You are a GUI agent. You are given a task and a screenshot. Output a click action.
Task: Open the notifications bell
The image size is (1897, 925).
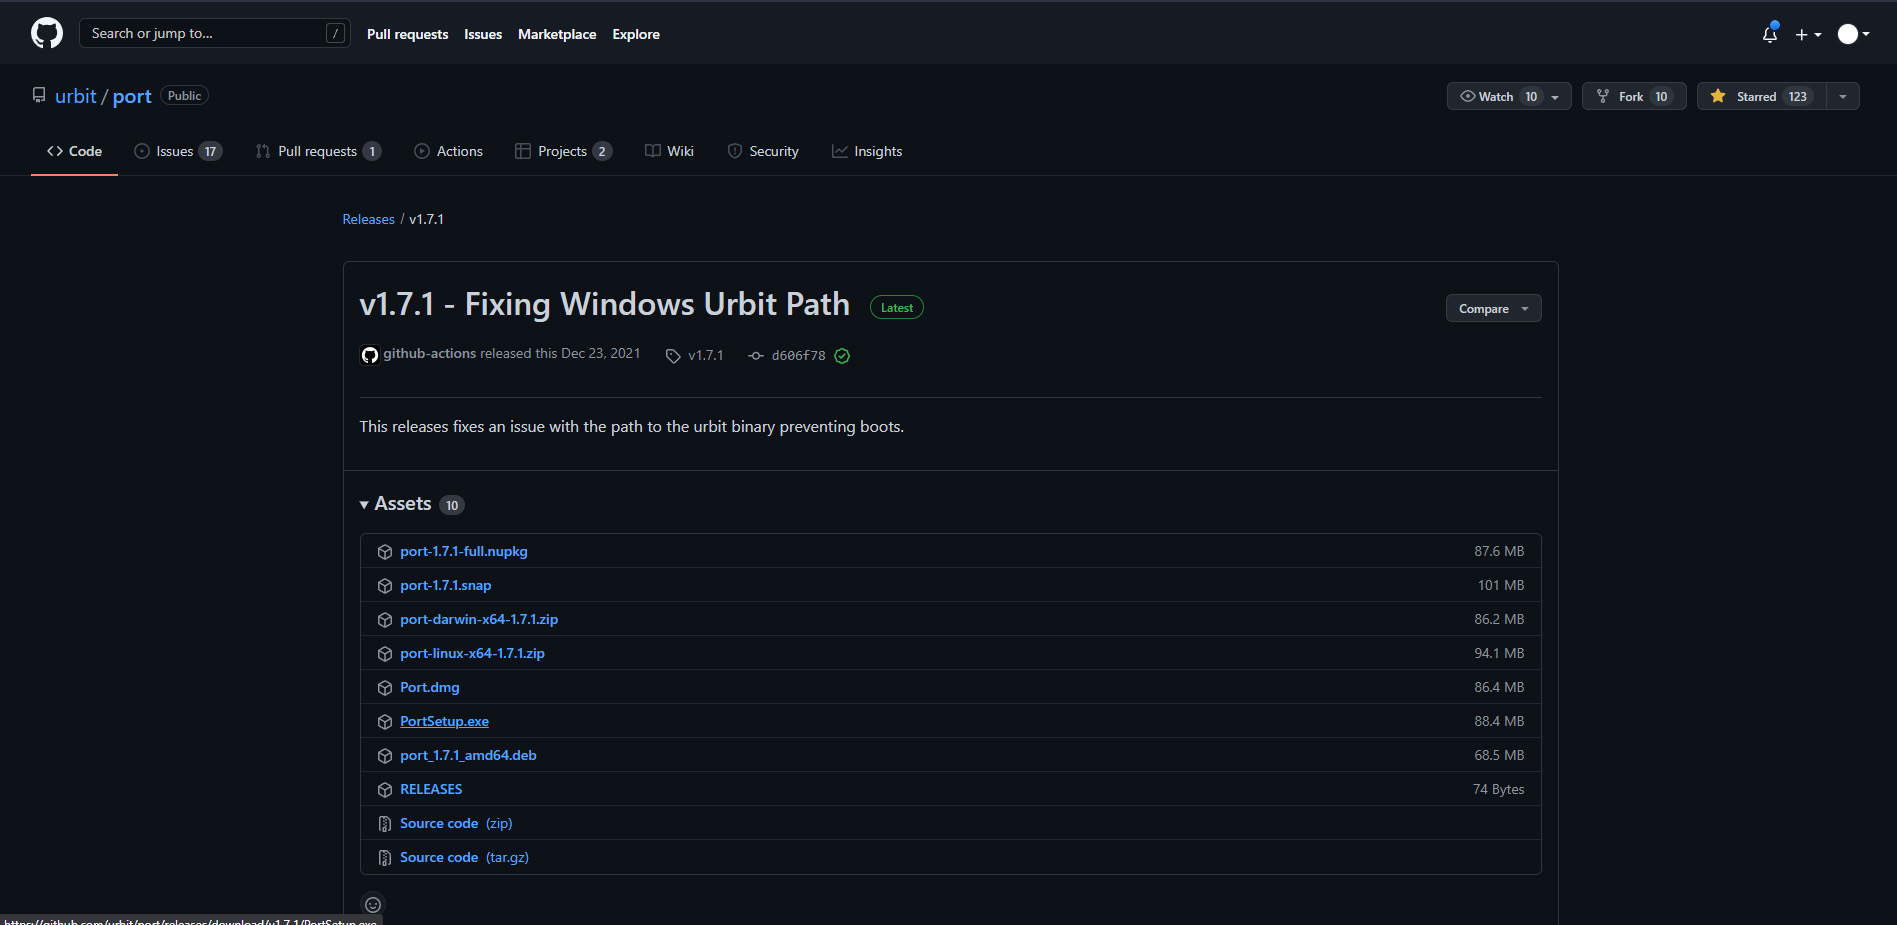1770,34
